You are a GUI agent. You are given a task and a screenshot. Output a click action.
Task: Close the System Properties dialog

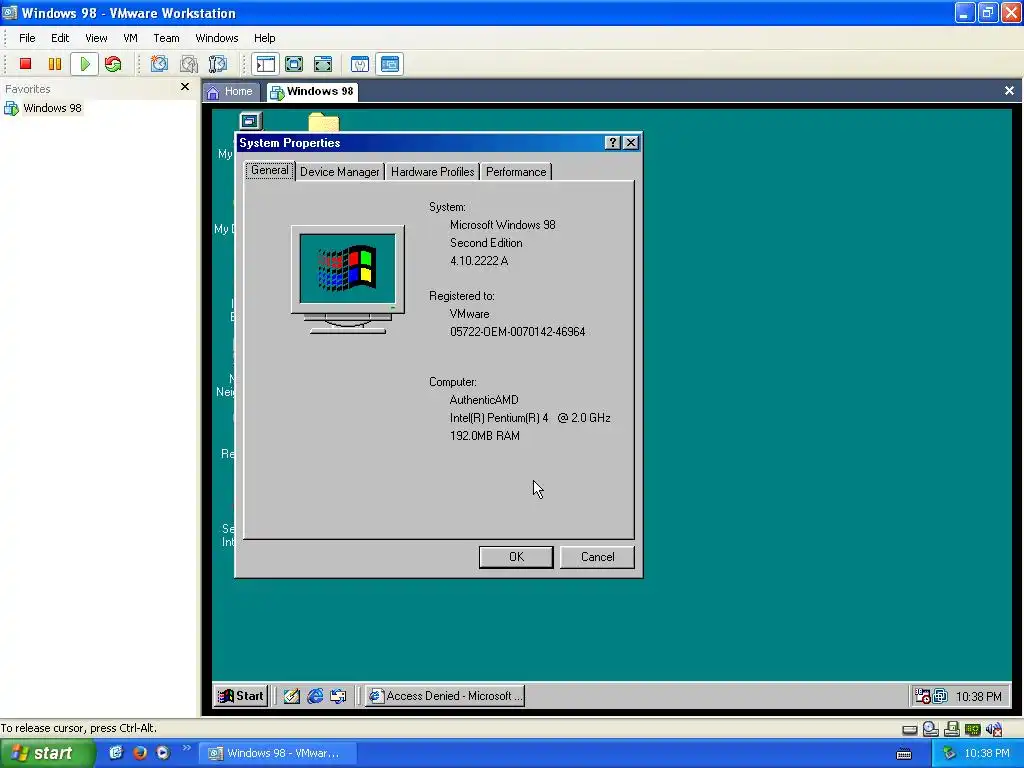(630, 143)
